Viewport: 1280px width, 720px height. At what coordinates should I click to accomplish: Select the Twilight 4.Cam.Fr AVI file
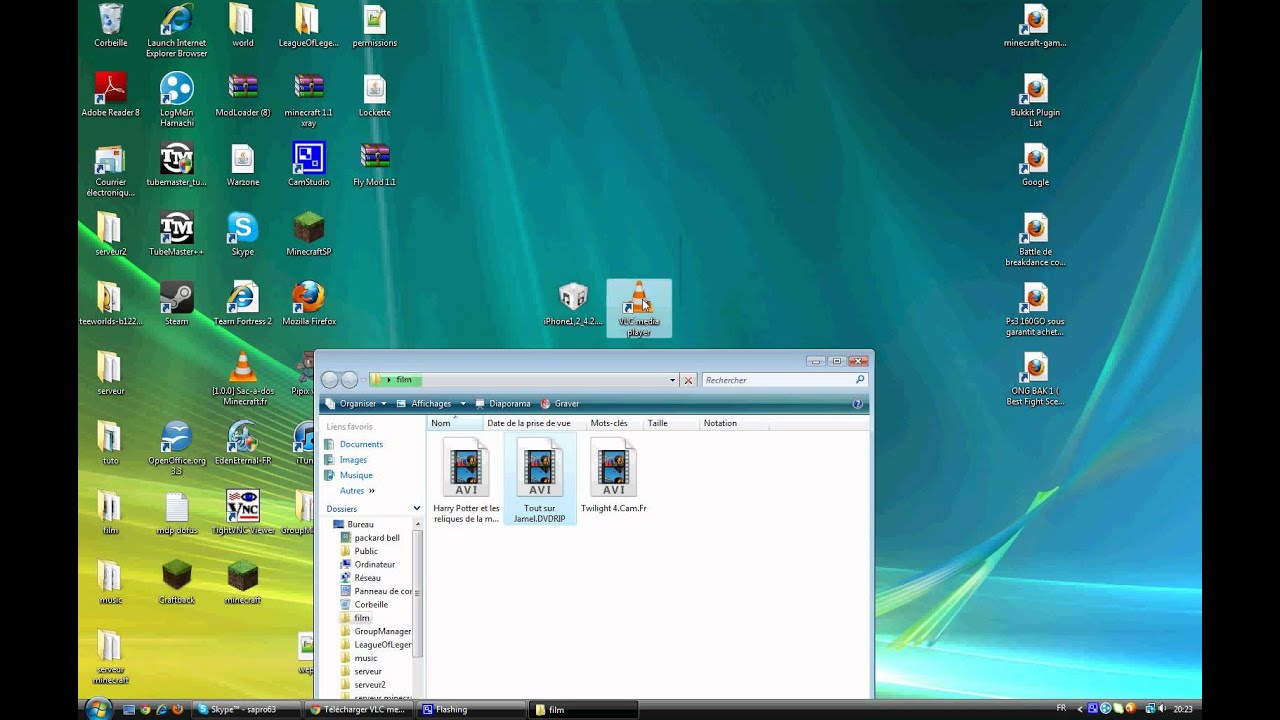[x=614, y=476]
